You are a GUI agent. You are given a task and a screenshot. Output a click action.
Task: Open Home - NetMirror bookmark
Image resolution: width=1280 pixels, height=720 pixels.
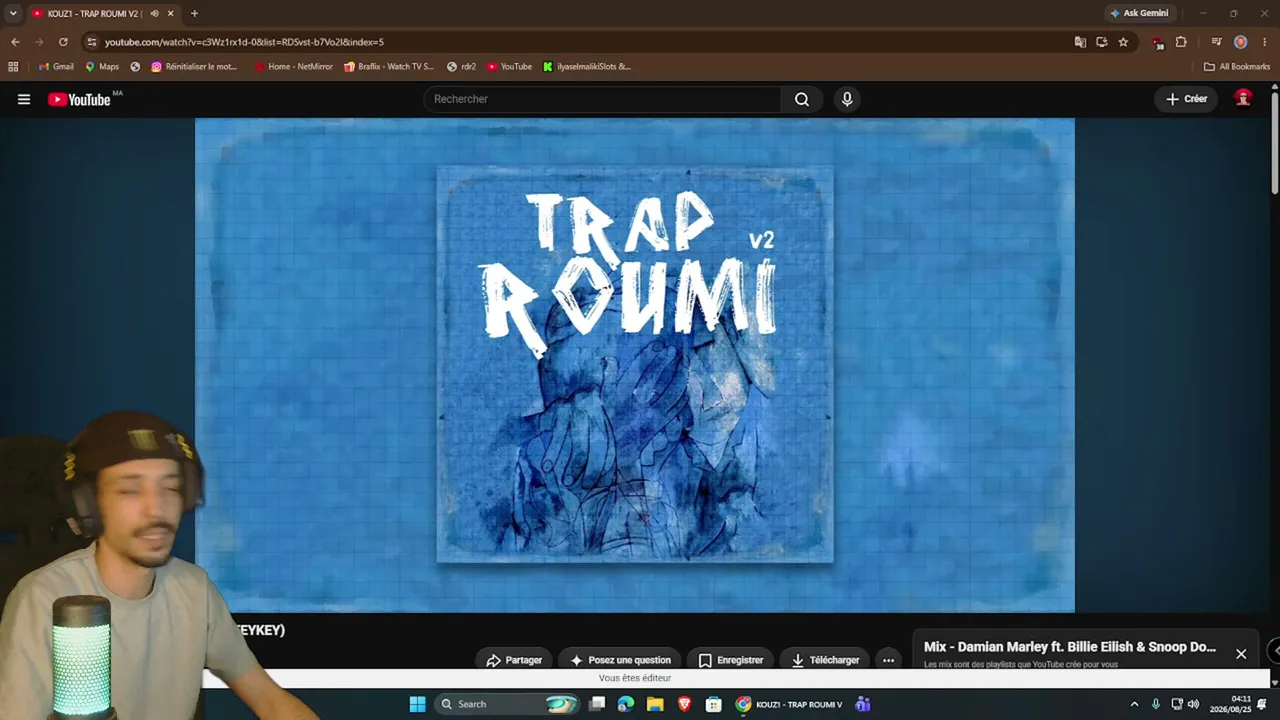point(294,67)
